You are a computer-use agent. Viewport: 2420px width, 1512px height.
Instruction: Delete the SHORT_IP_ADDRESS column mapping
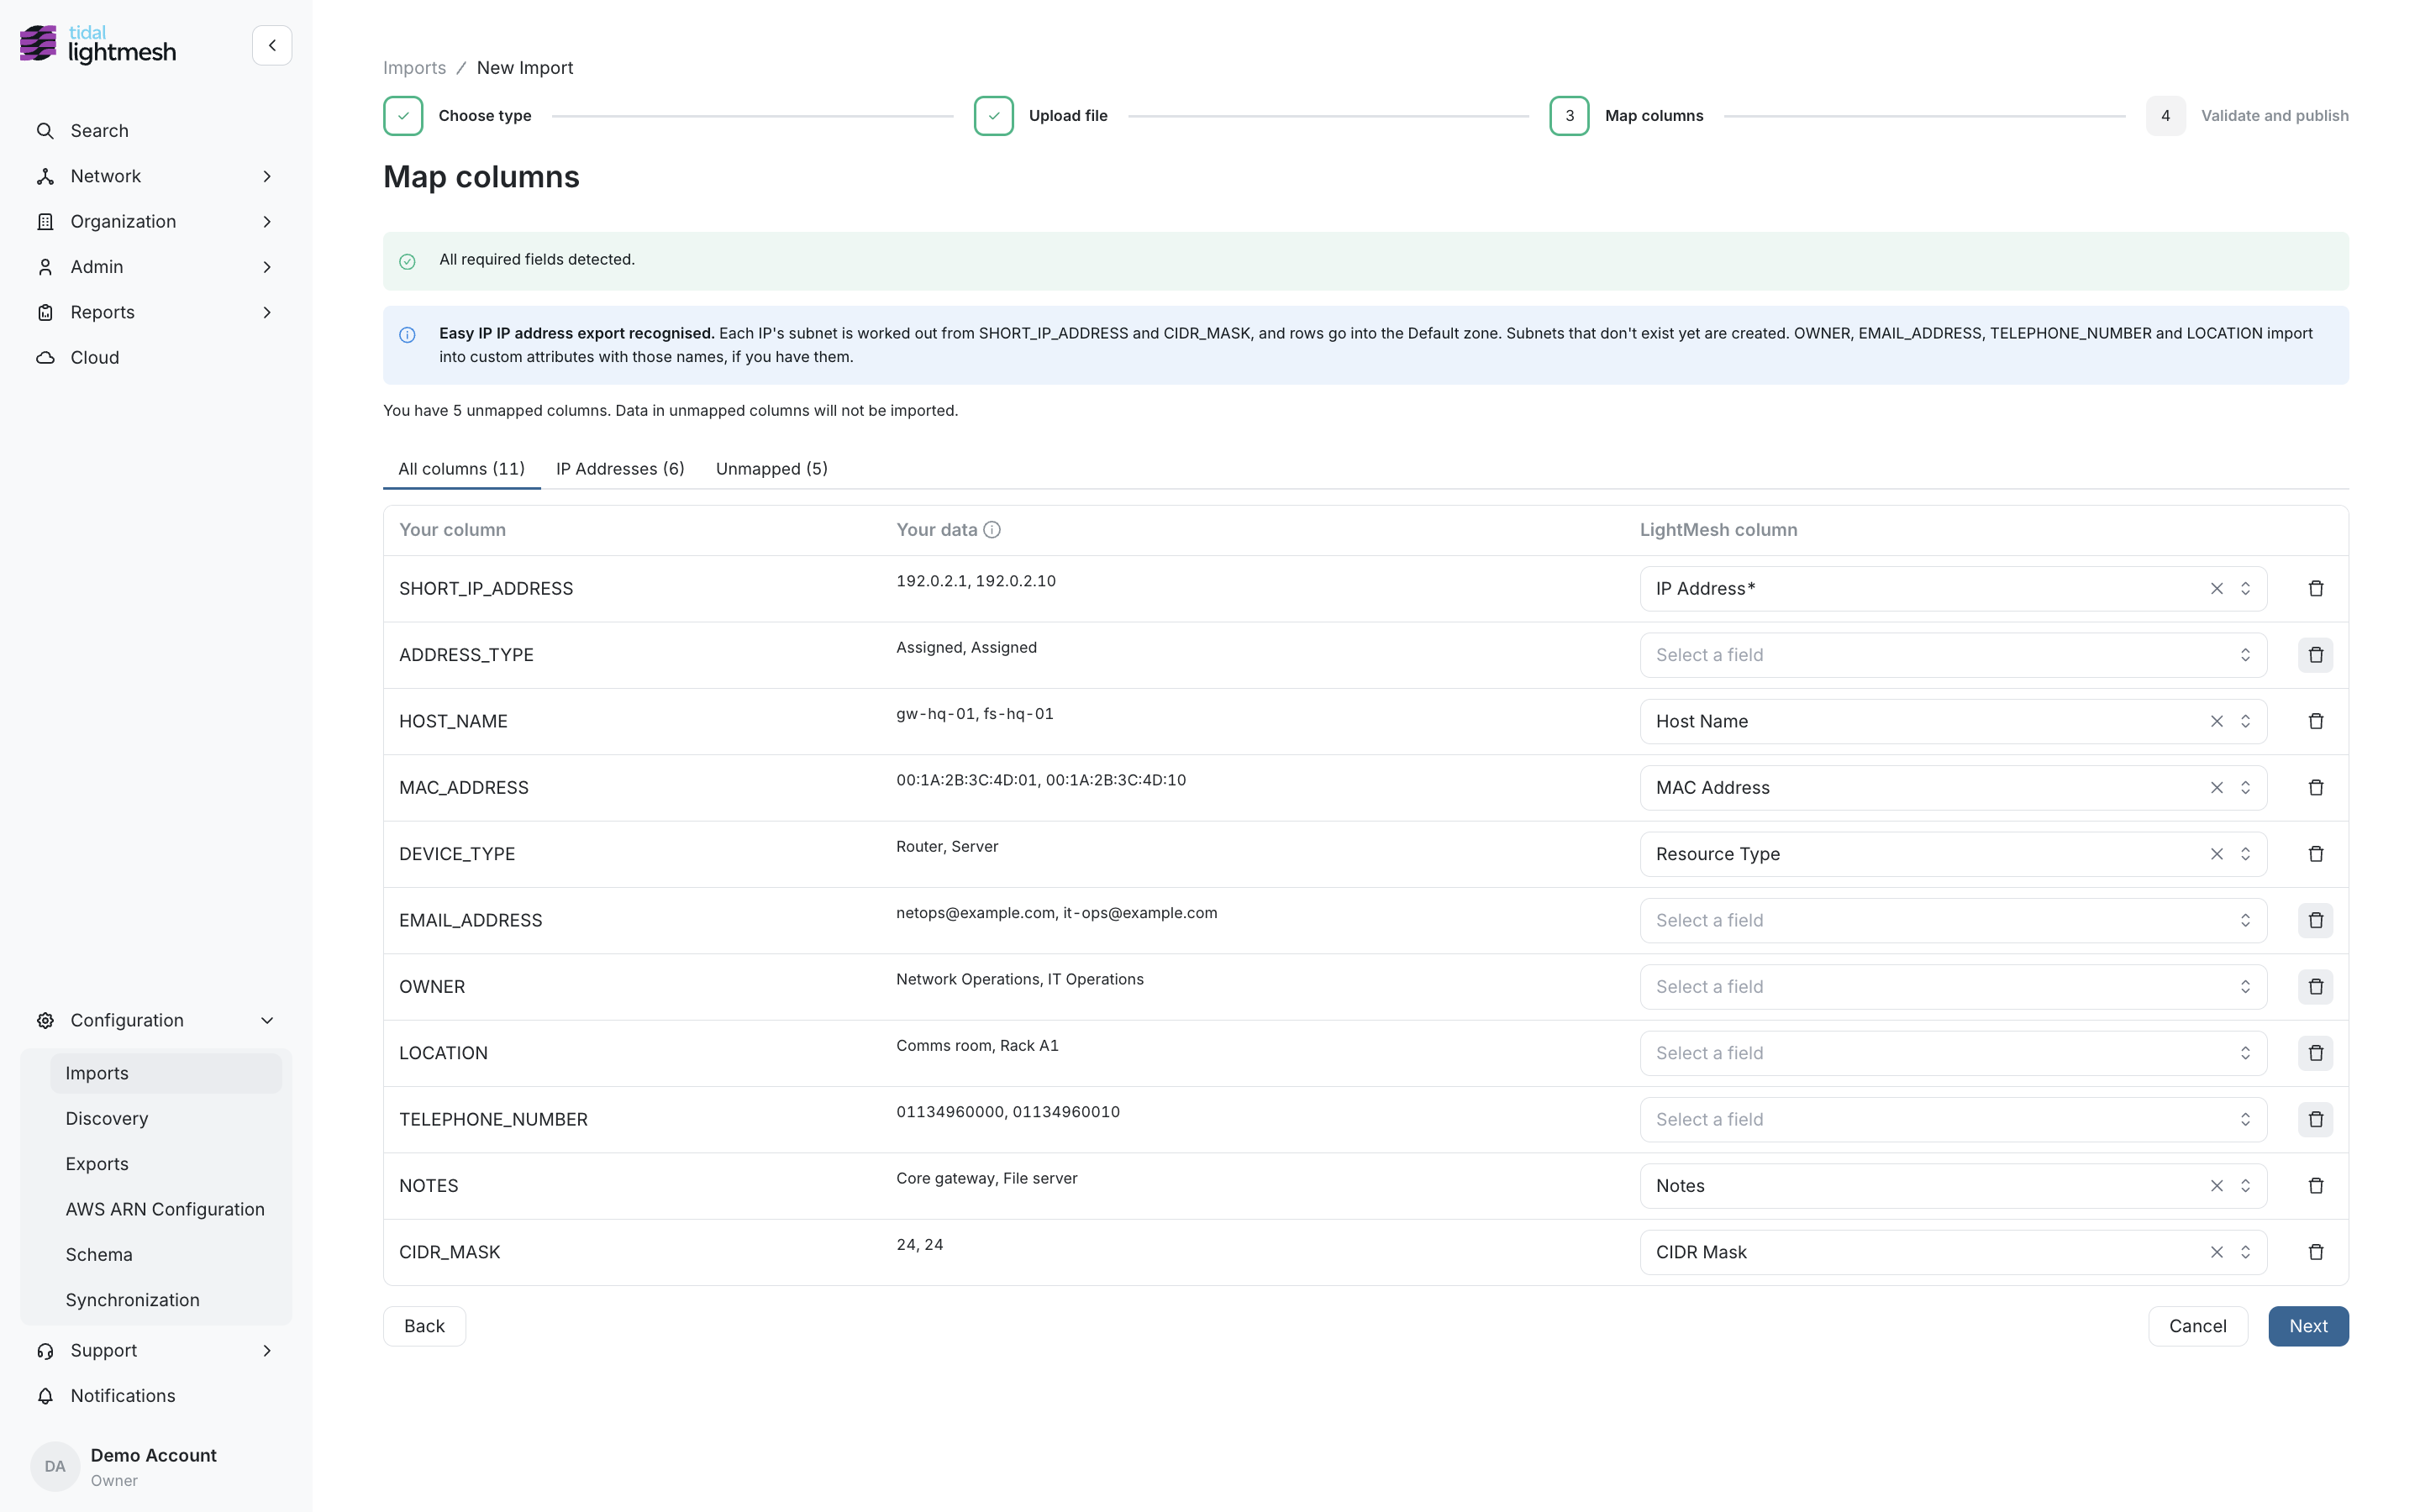coord(2315,588)
